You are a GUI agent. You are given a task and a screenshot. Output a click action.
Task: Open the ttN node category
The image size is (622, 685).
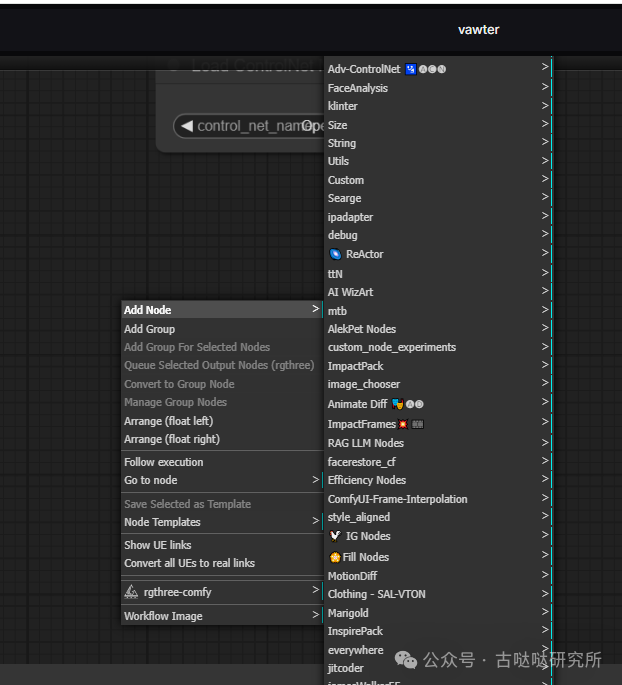pos(438,274)
